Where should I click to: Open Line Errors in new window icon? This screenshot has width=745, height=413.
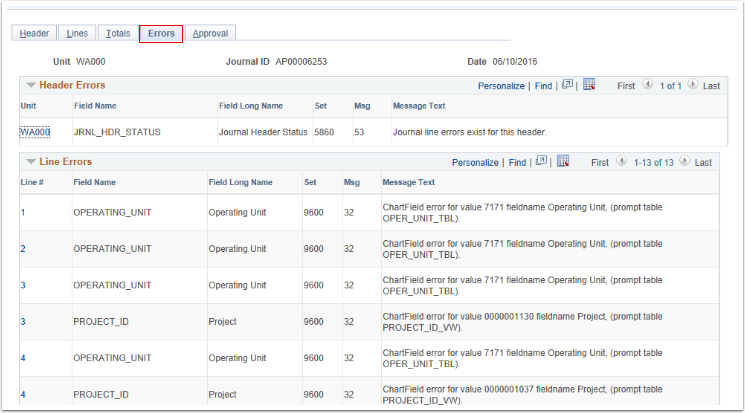click(x=541, y=161)
